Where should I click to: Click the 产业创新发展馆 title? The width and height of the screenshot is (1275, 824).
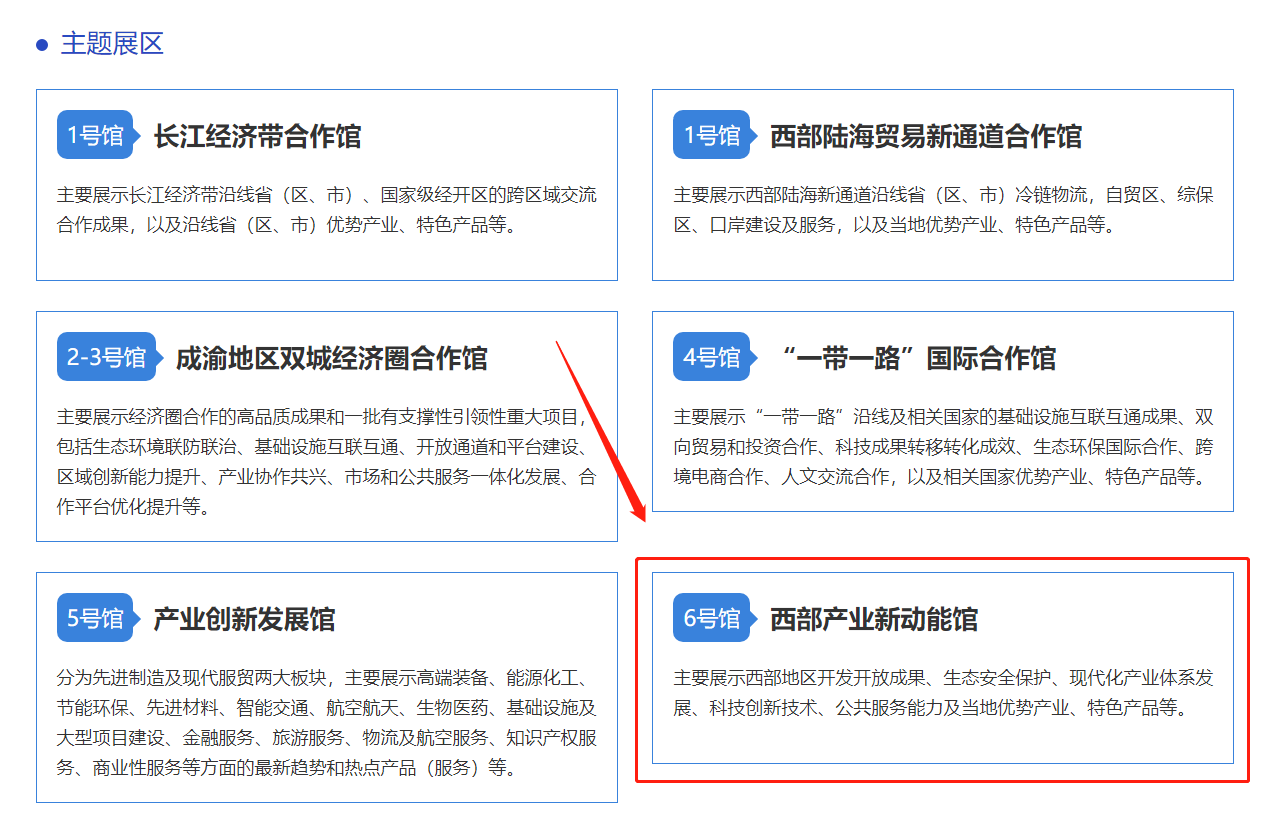(244, 619)
